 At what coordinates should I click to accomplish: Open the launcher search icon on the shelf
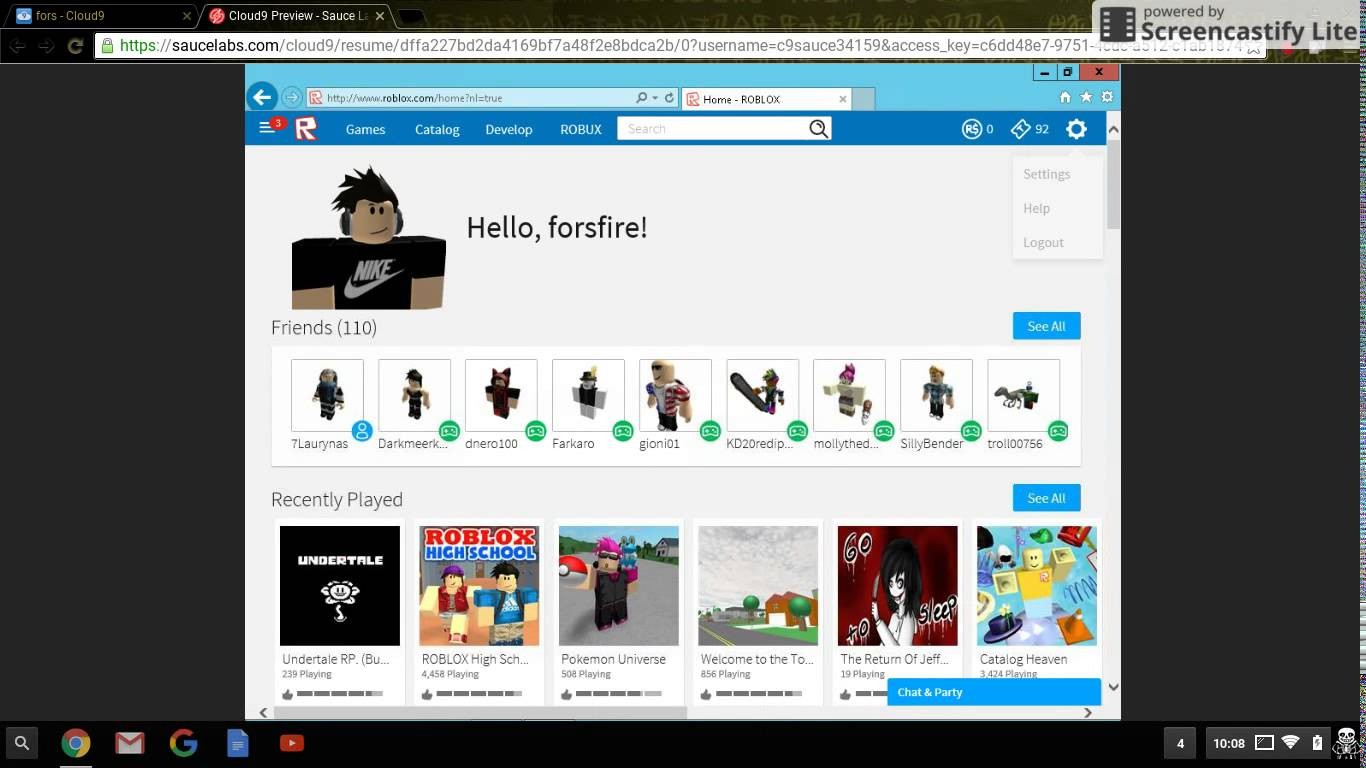[x=22, y=743]
